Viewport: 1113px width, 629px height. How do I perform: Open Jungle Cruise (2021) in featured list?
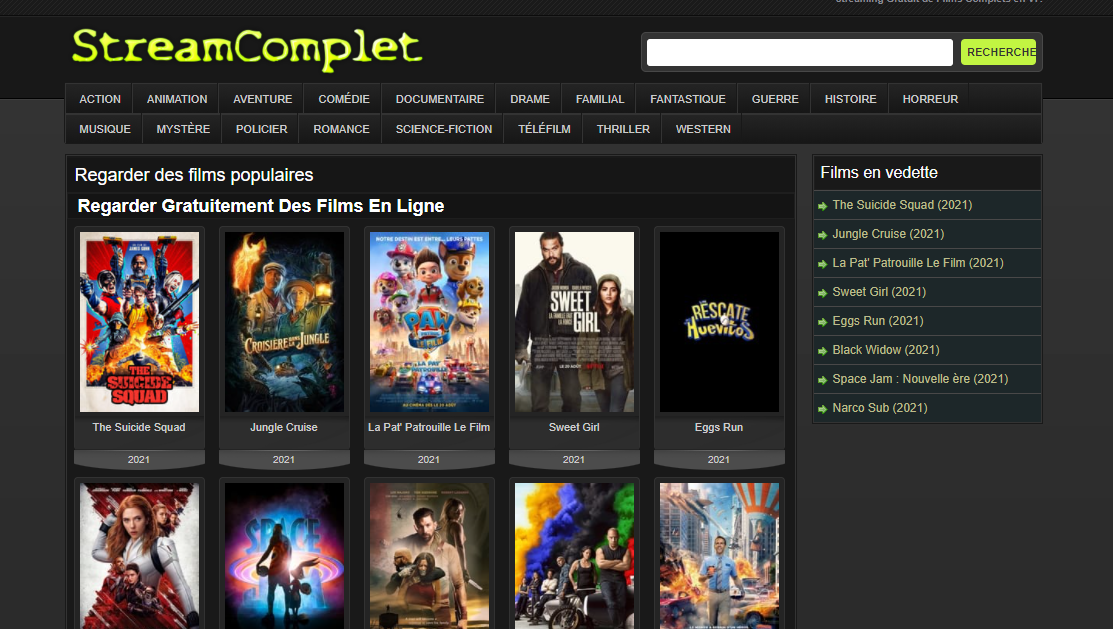pyautogui.click(x=888, y=234)
